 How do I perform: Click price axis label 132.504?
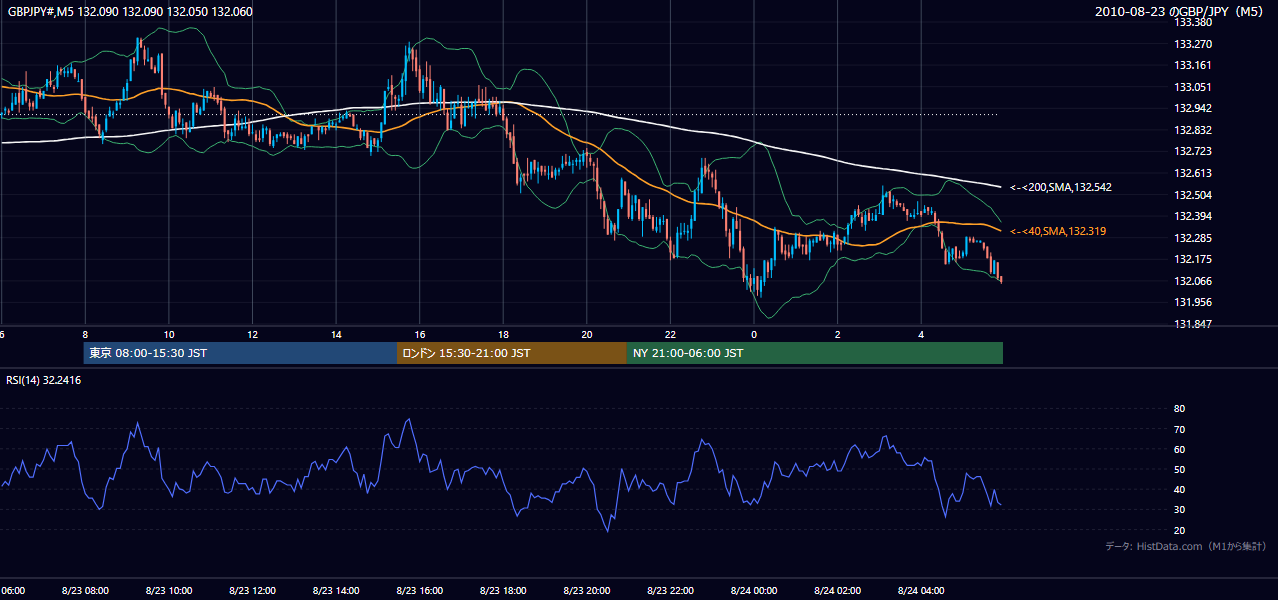pos(1192,195)
